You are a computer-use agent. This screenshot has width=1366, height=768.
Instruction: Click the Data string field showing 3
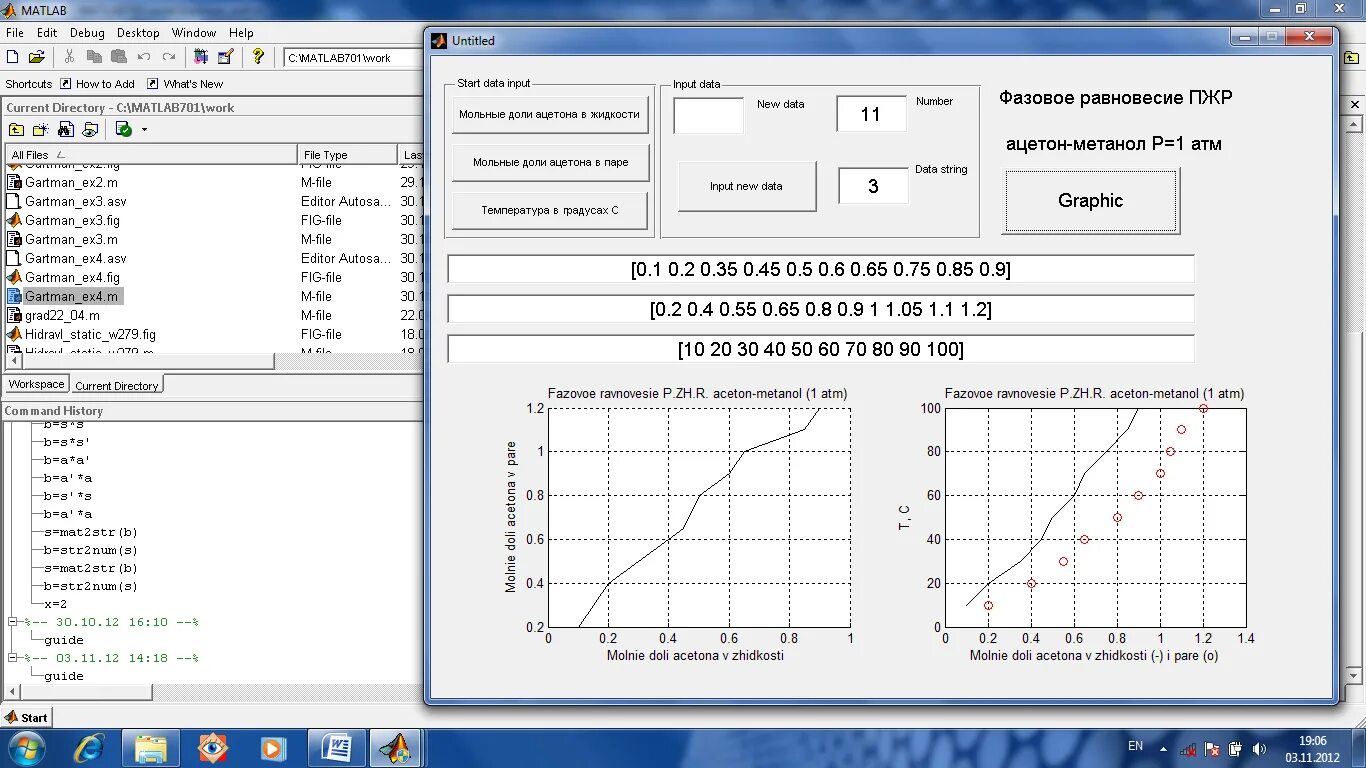pos(873,186)
